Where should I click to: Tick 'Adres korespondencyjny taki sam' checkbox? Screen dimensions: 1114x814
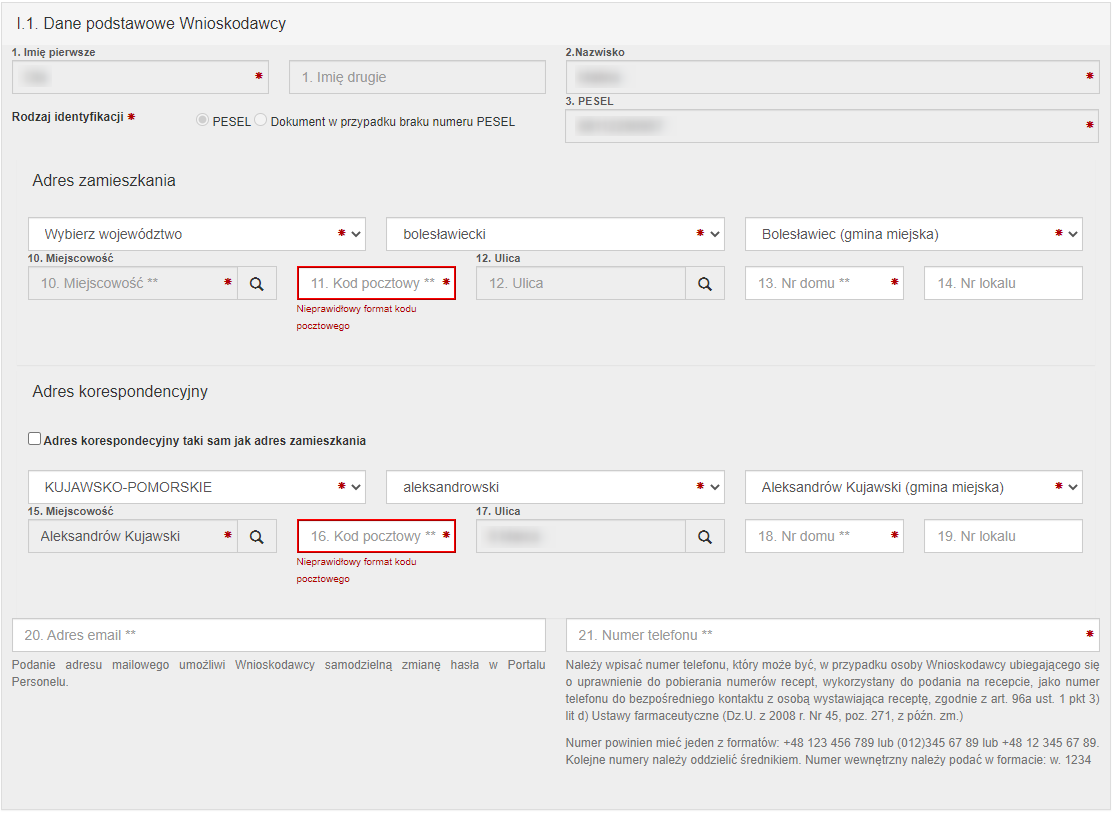(x=35, y=439)
